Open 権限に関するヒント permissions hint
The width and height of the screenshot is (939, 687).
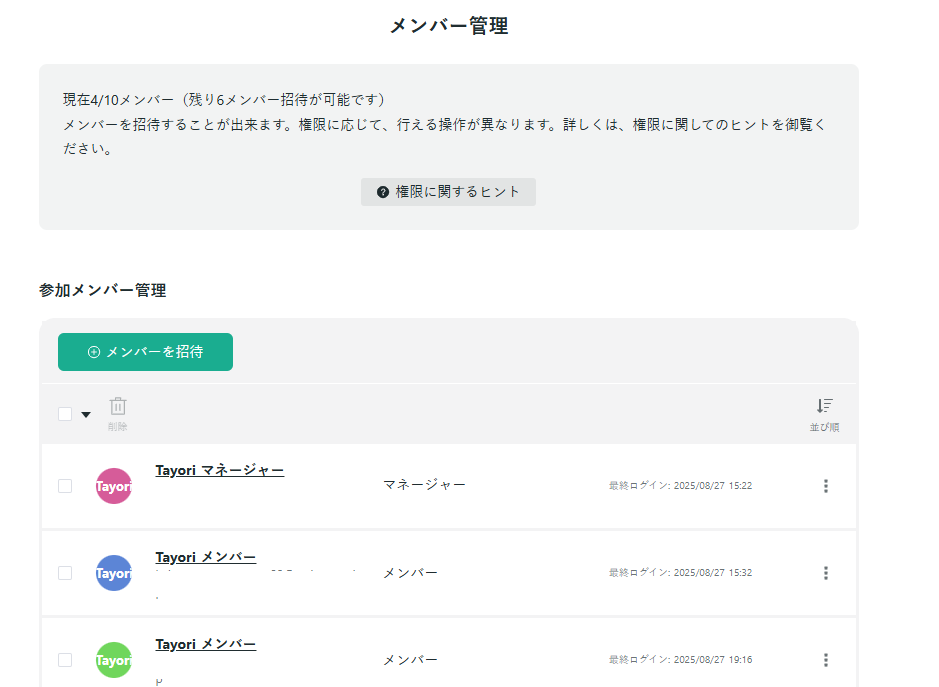click(448, 191)
